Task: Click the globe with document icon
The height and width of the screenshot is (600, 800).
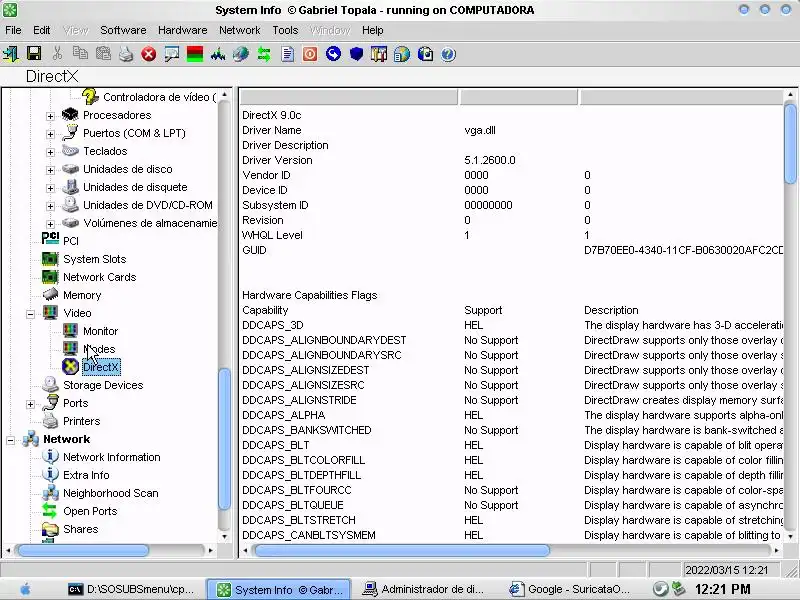Action: [425, 54]
